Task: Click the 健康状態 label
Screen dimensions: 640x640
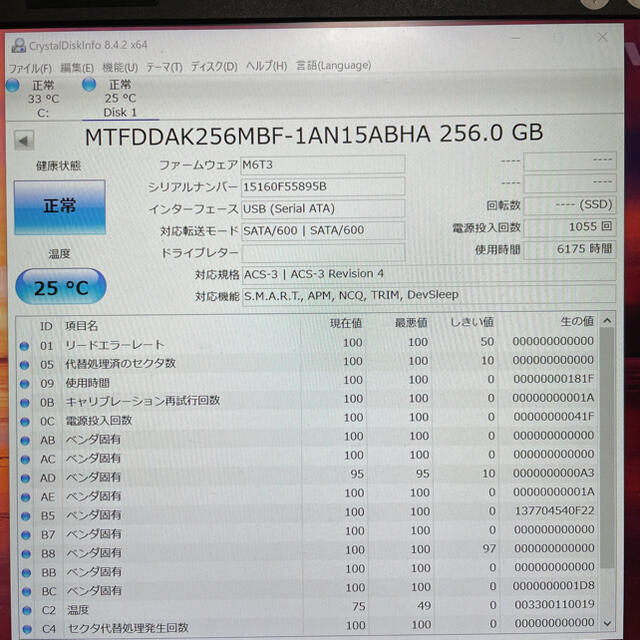Action: (58, 166)
